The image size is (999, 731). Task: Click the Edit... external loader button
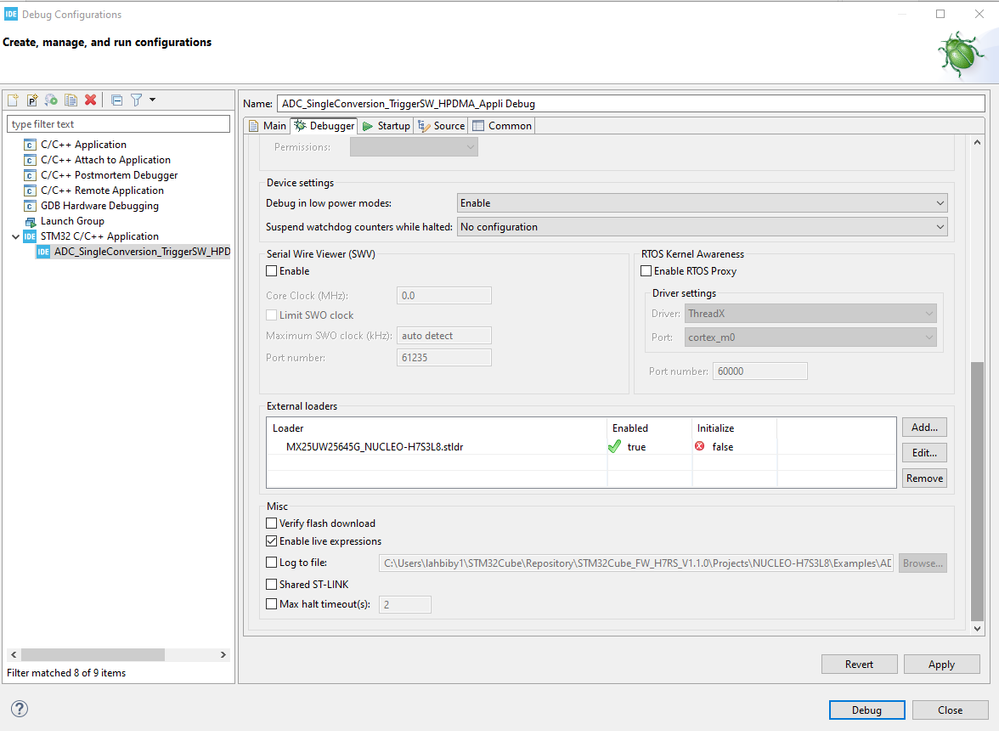pos(924,452)
